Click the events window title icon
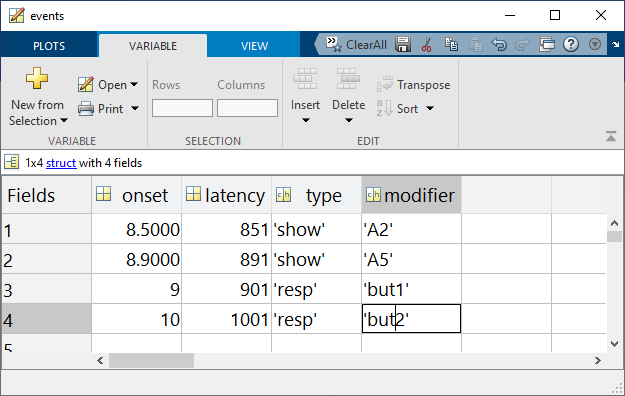The image size is (625, 396). (x=16, y=16)
